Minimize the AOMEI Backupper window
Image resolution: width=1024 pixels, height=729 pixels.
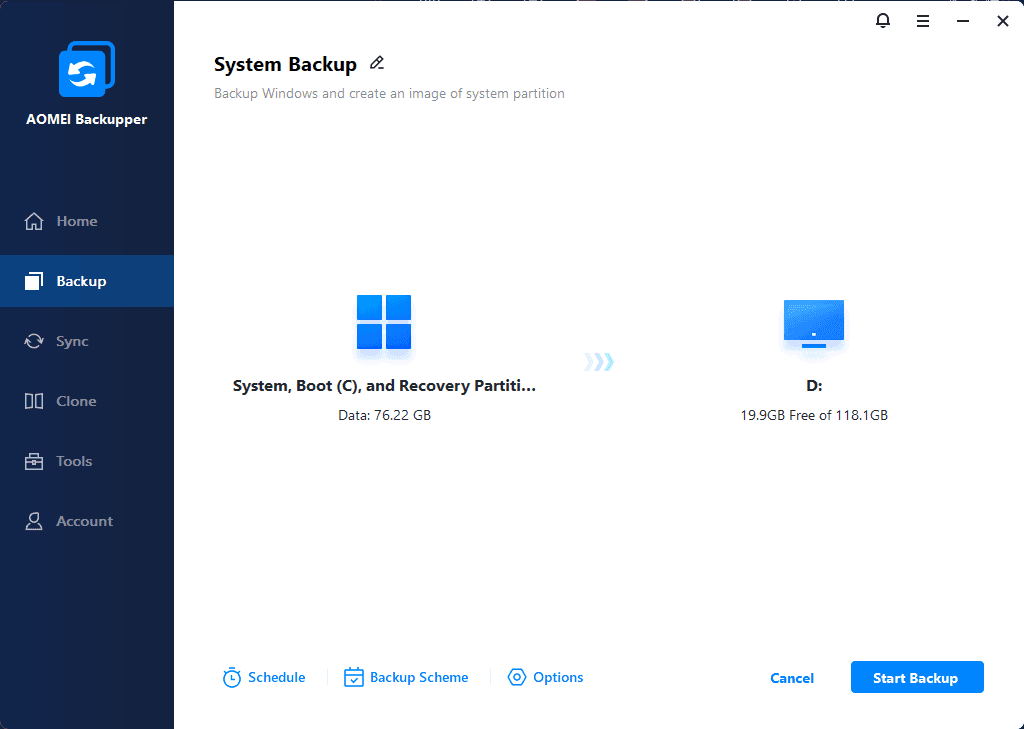[963, 20]
